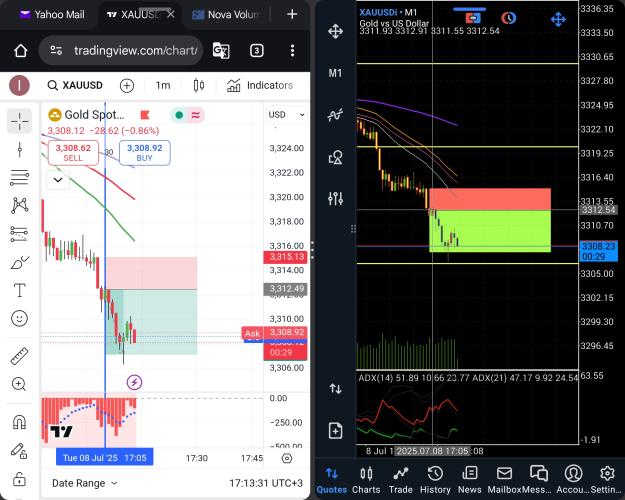Open the 1m timeframe selector
Image resolution: width=625 pixels, height=500 pixels.
(163, 85)
